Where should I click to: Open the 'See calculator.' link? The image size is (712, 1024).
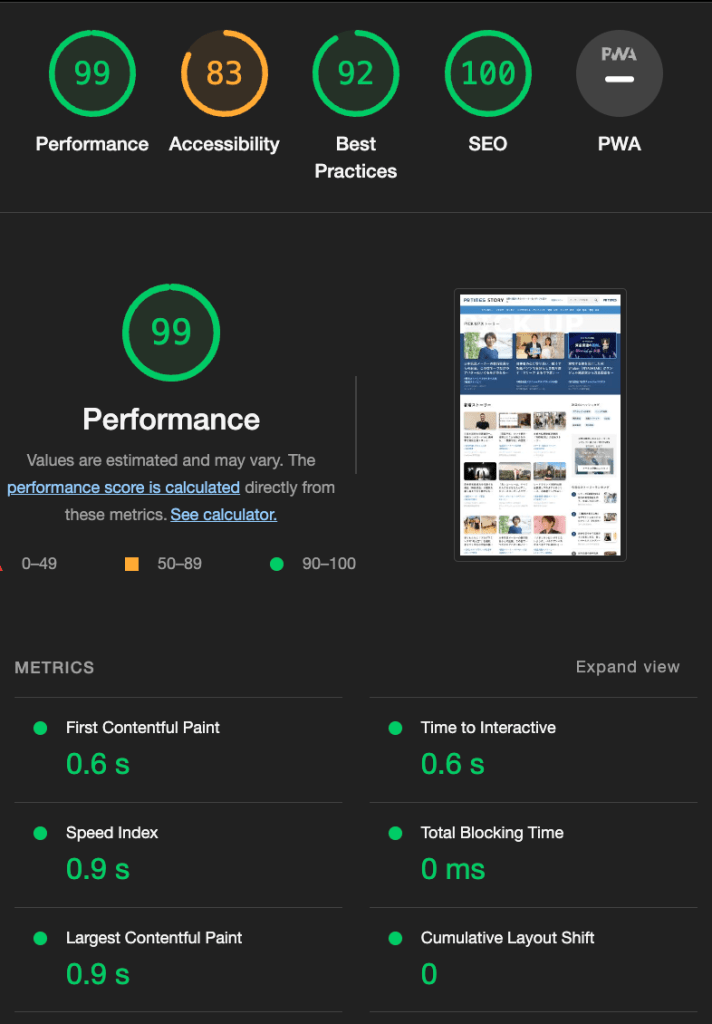[223, 515]
